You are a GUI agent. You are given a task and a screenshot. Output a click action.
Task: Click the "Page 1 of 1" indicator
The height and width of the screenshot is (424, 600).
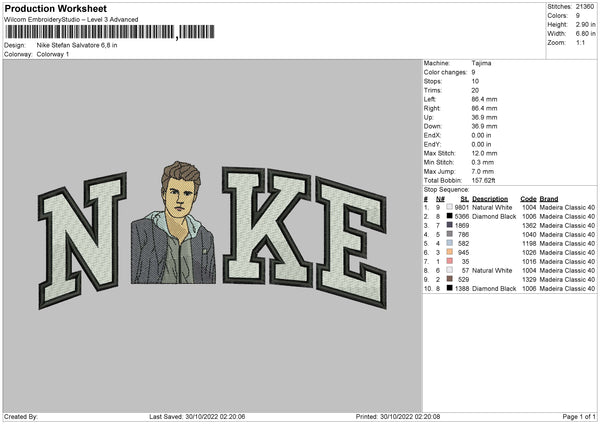(x=579, y=416)
